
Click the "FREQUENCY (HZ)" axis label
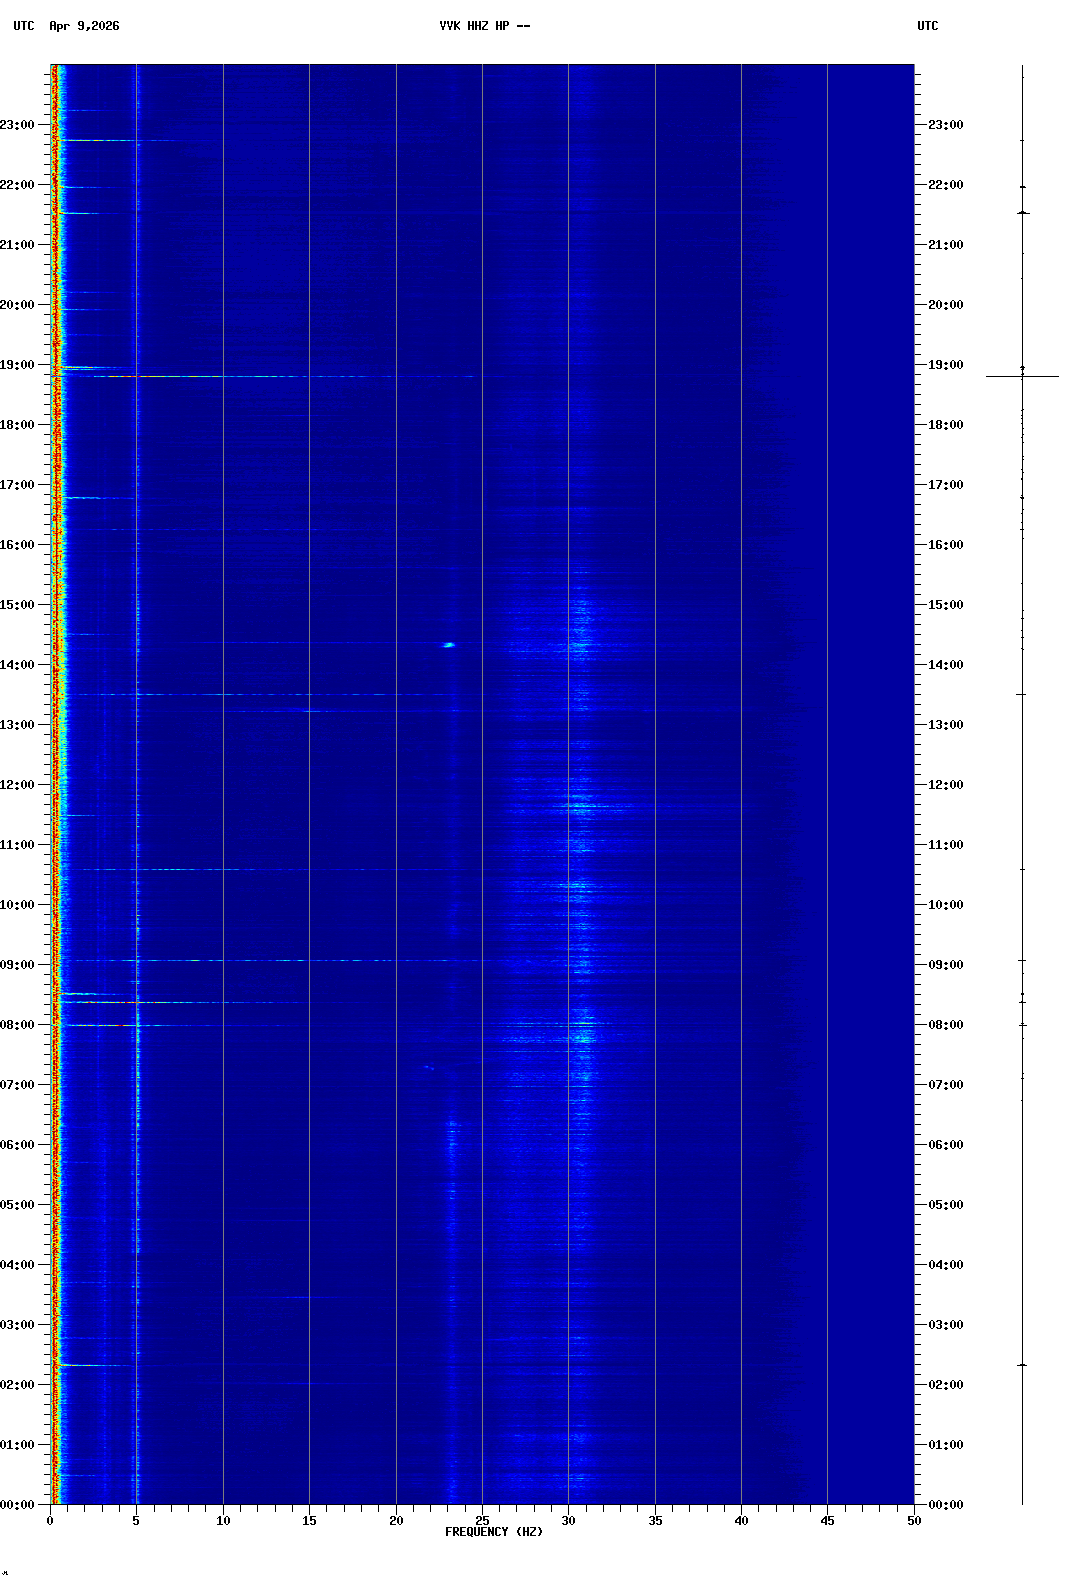click(494, 1532)
